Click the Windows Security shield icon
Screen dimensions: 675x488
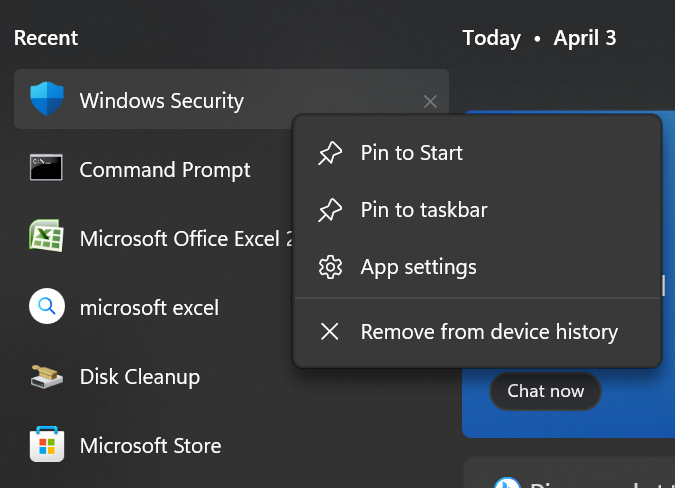(47, 100)
